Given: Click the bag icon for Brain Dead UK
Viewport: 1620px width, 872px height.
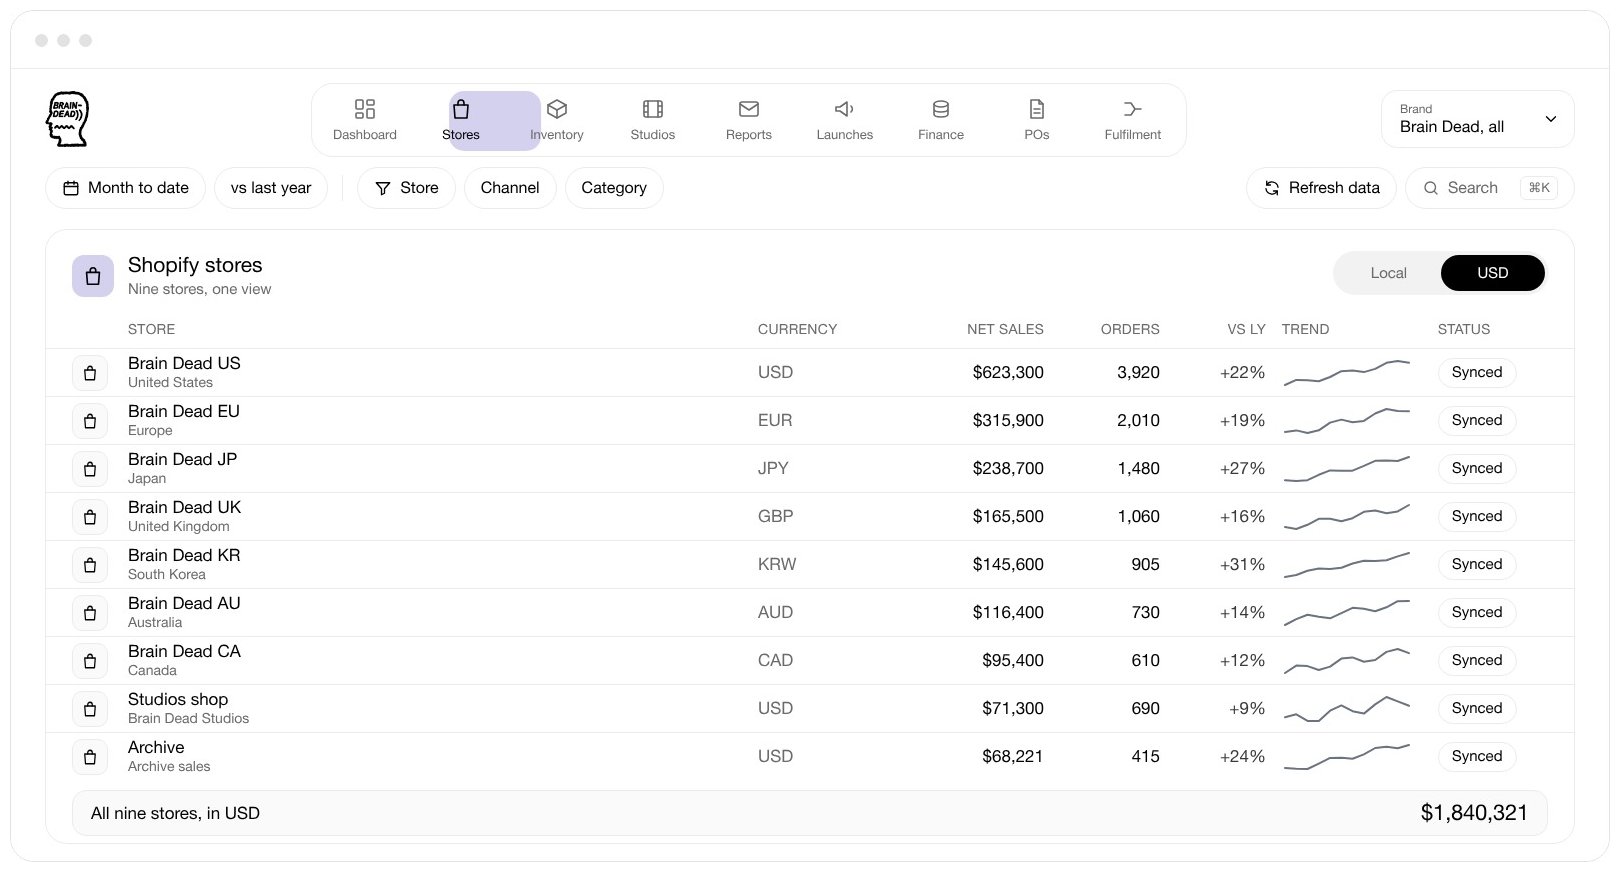Looking at the screenshot, I should [x=90, y=517].
